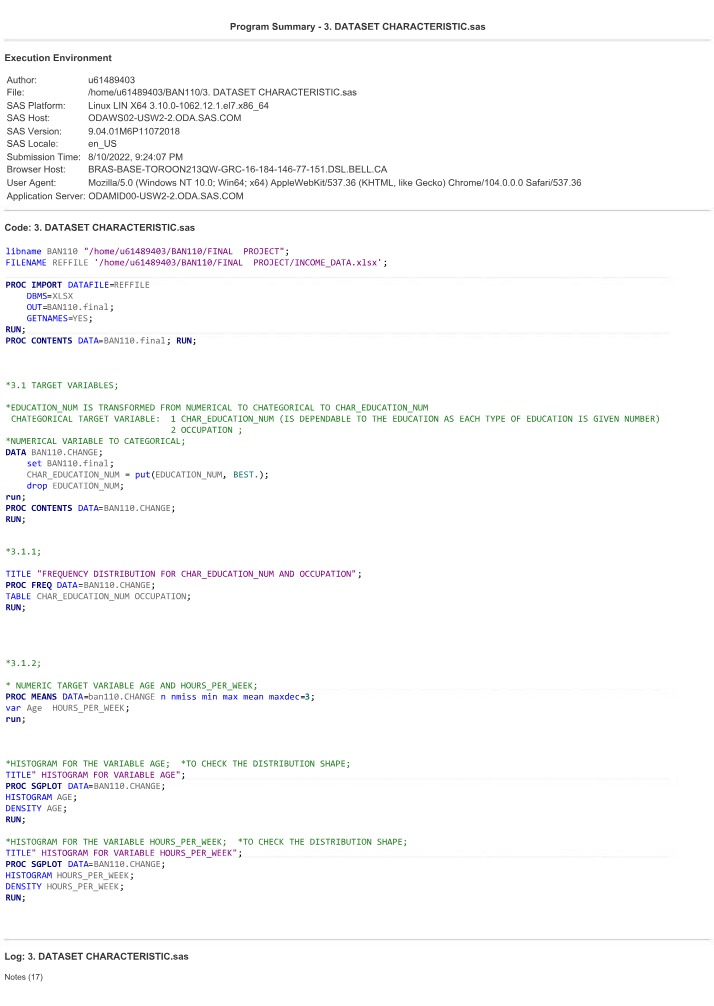Click the file path '/home/u61489403/BAN110/3. DATASET CHARACTERISTIC.sas'
714x1006 pixels.
click(222, 92)
